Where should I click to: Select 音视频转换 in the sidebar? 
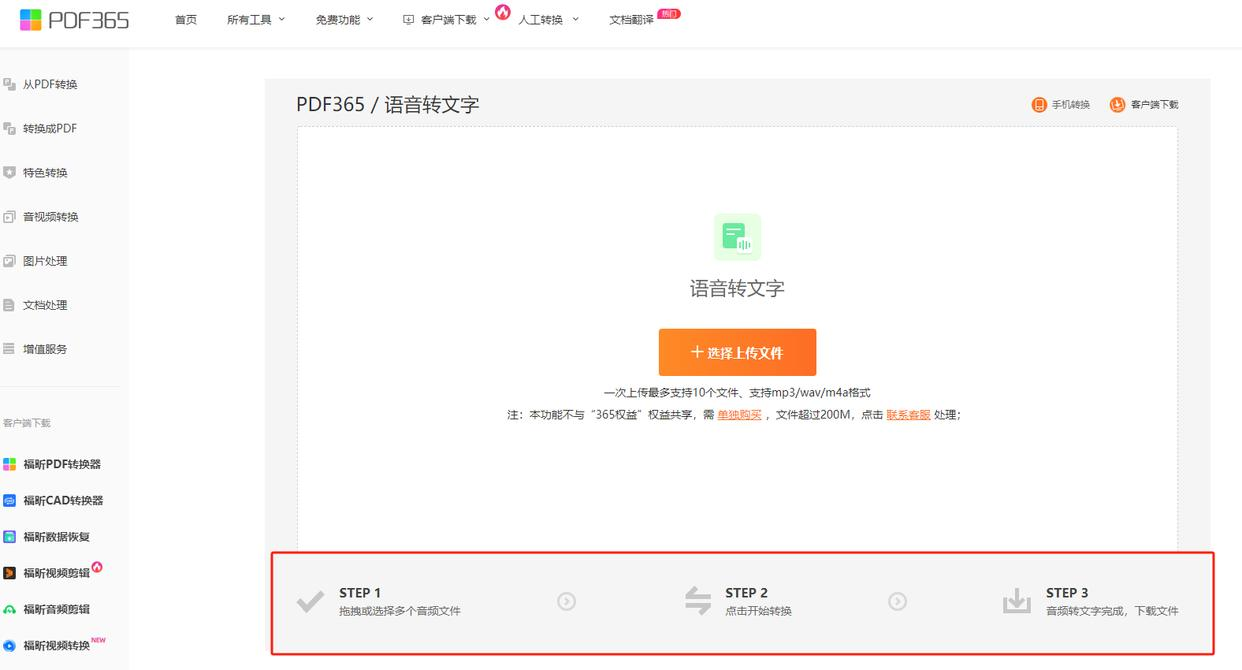(x=50, y=217)
